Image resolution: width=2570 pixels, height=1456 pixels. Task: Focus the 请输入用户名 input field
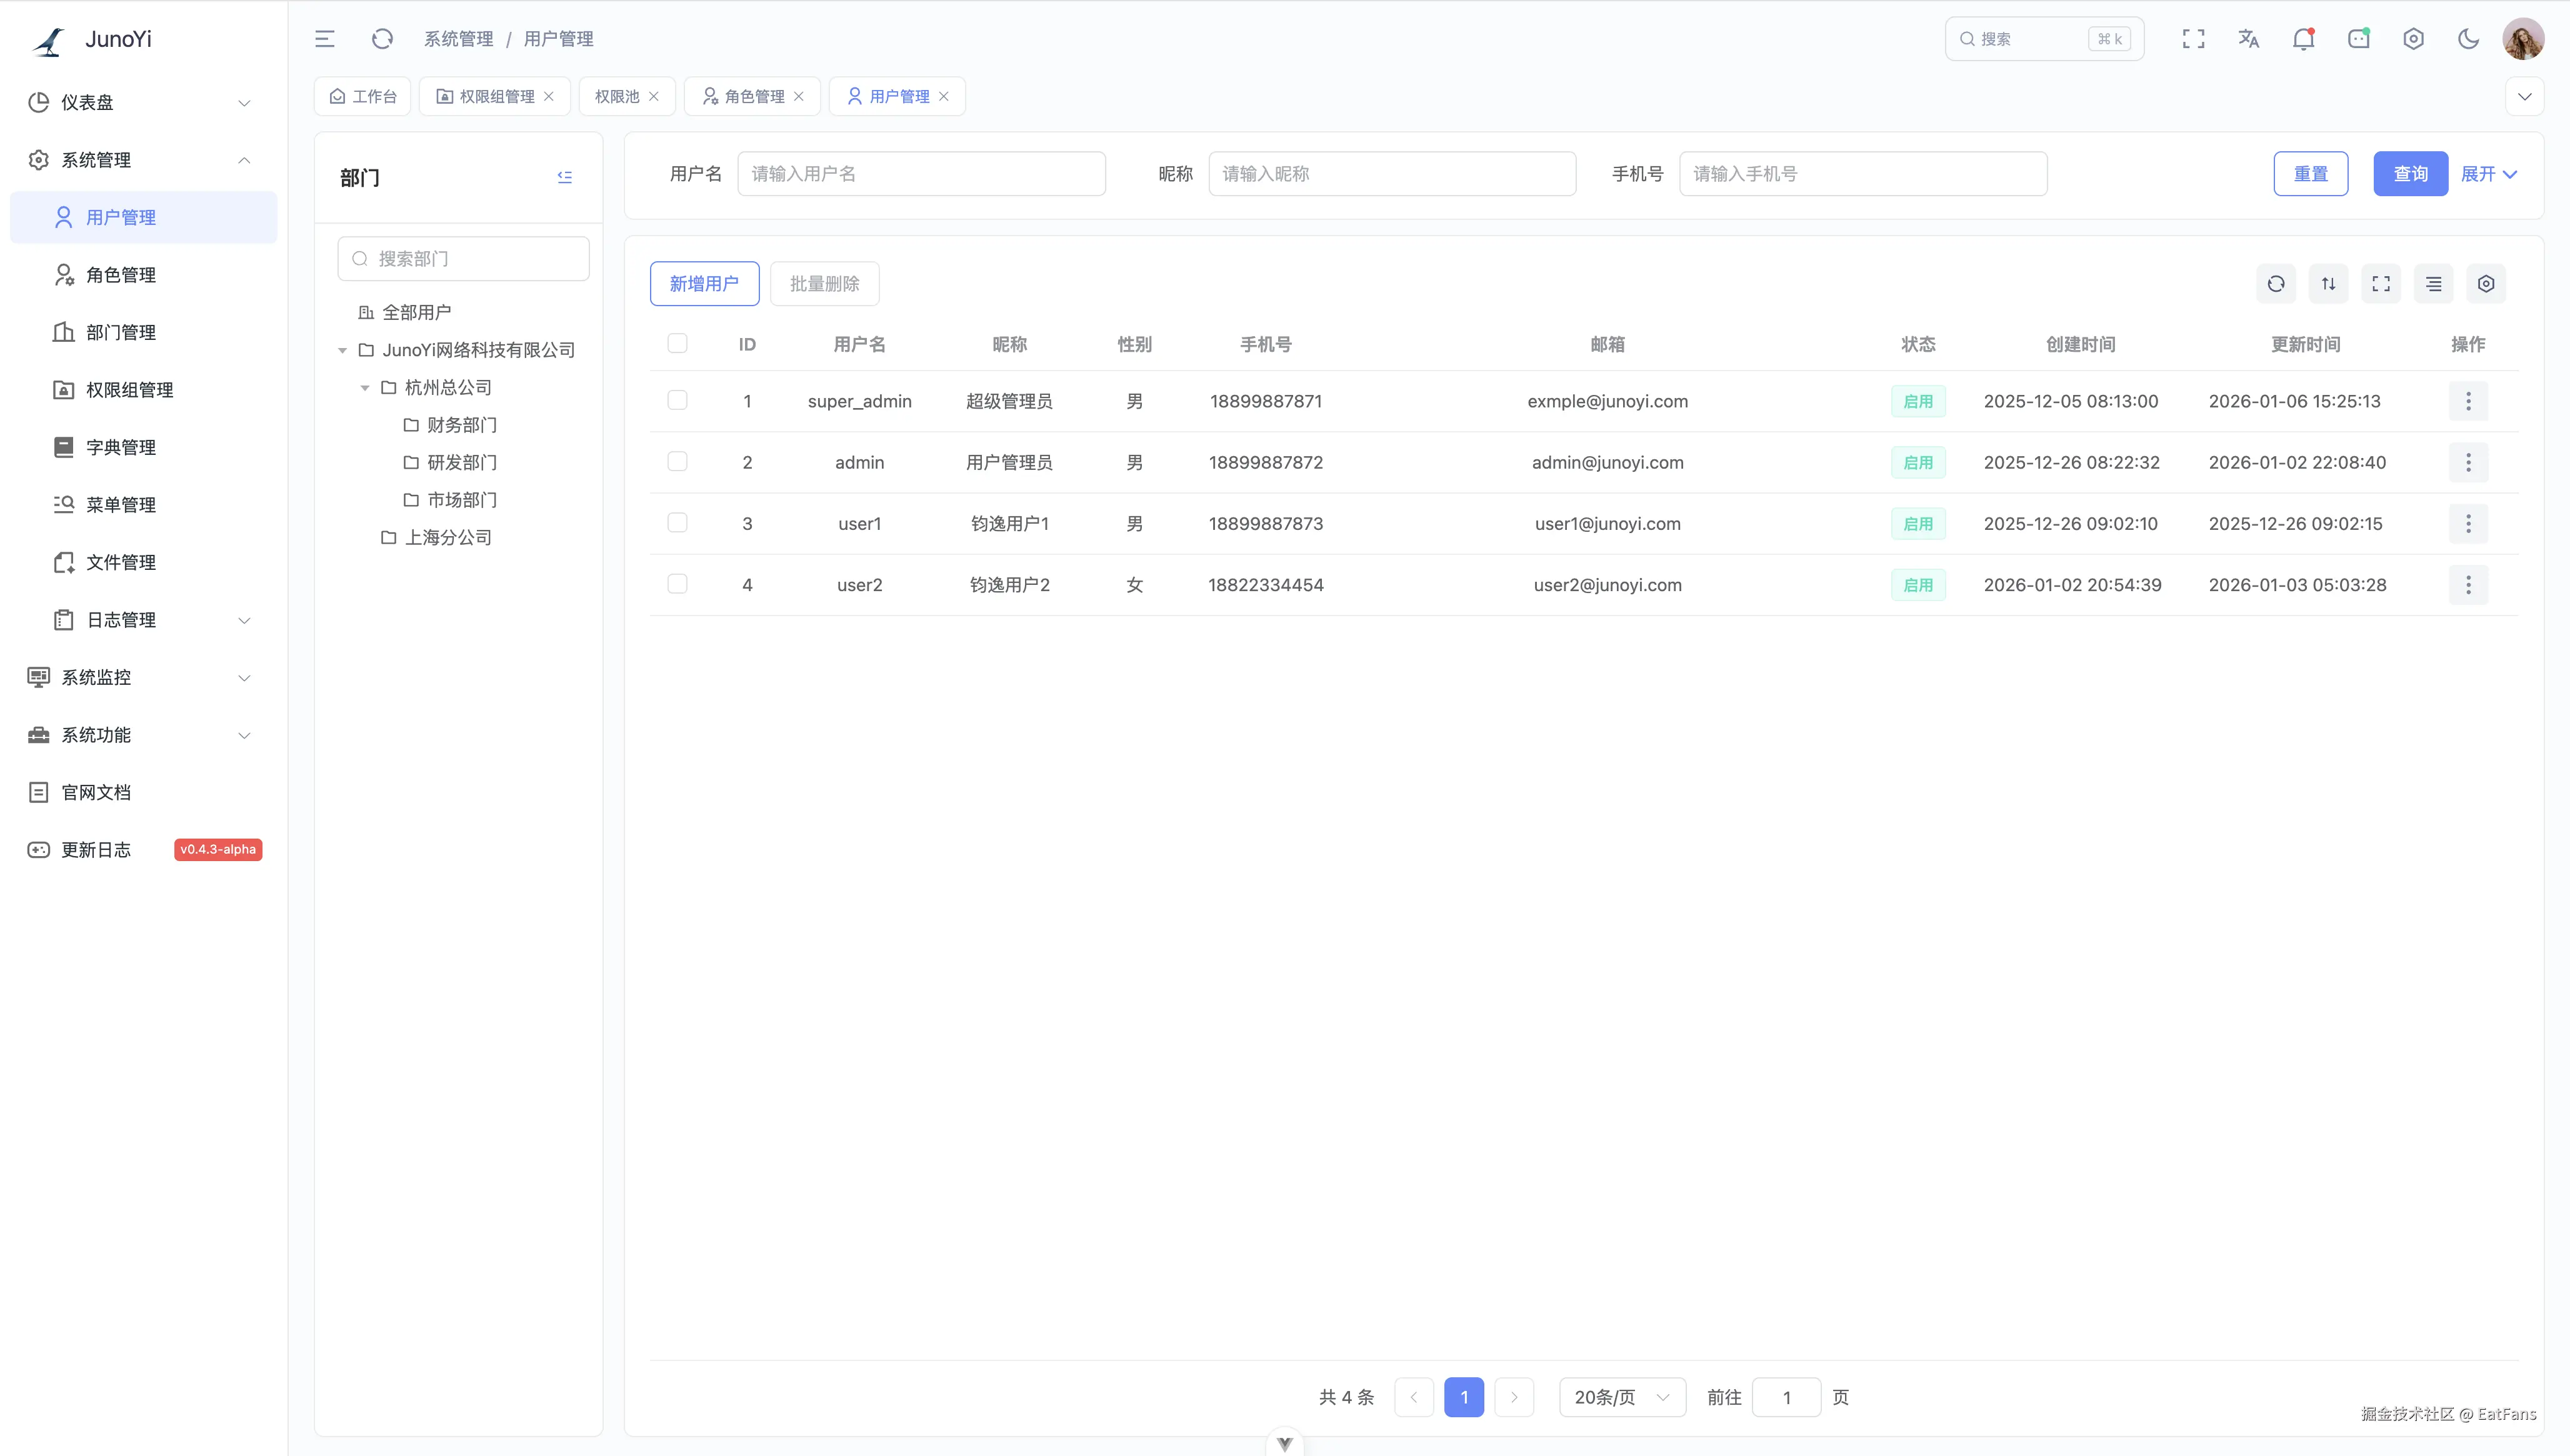[x=921, y=174]
